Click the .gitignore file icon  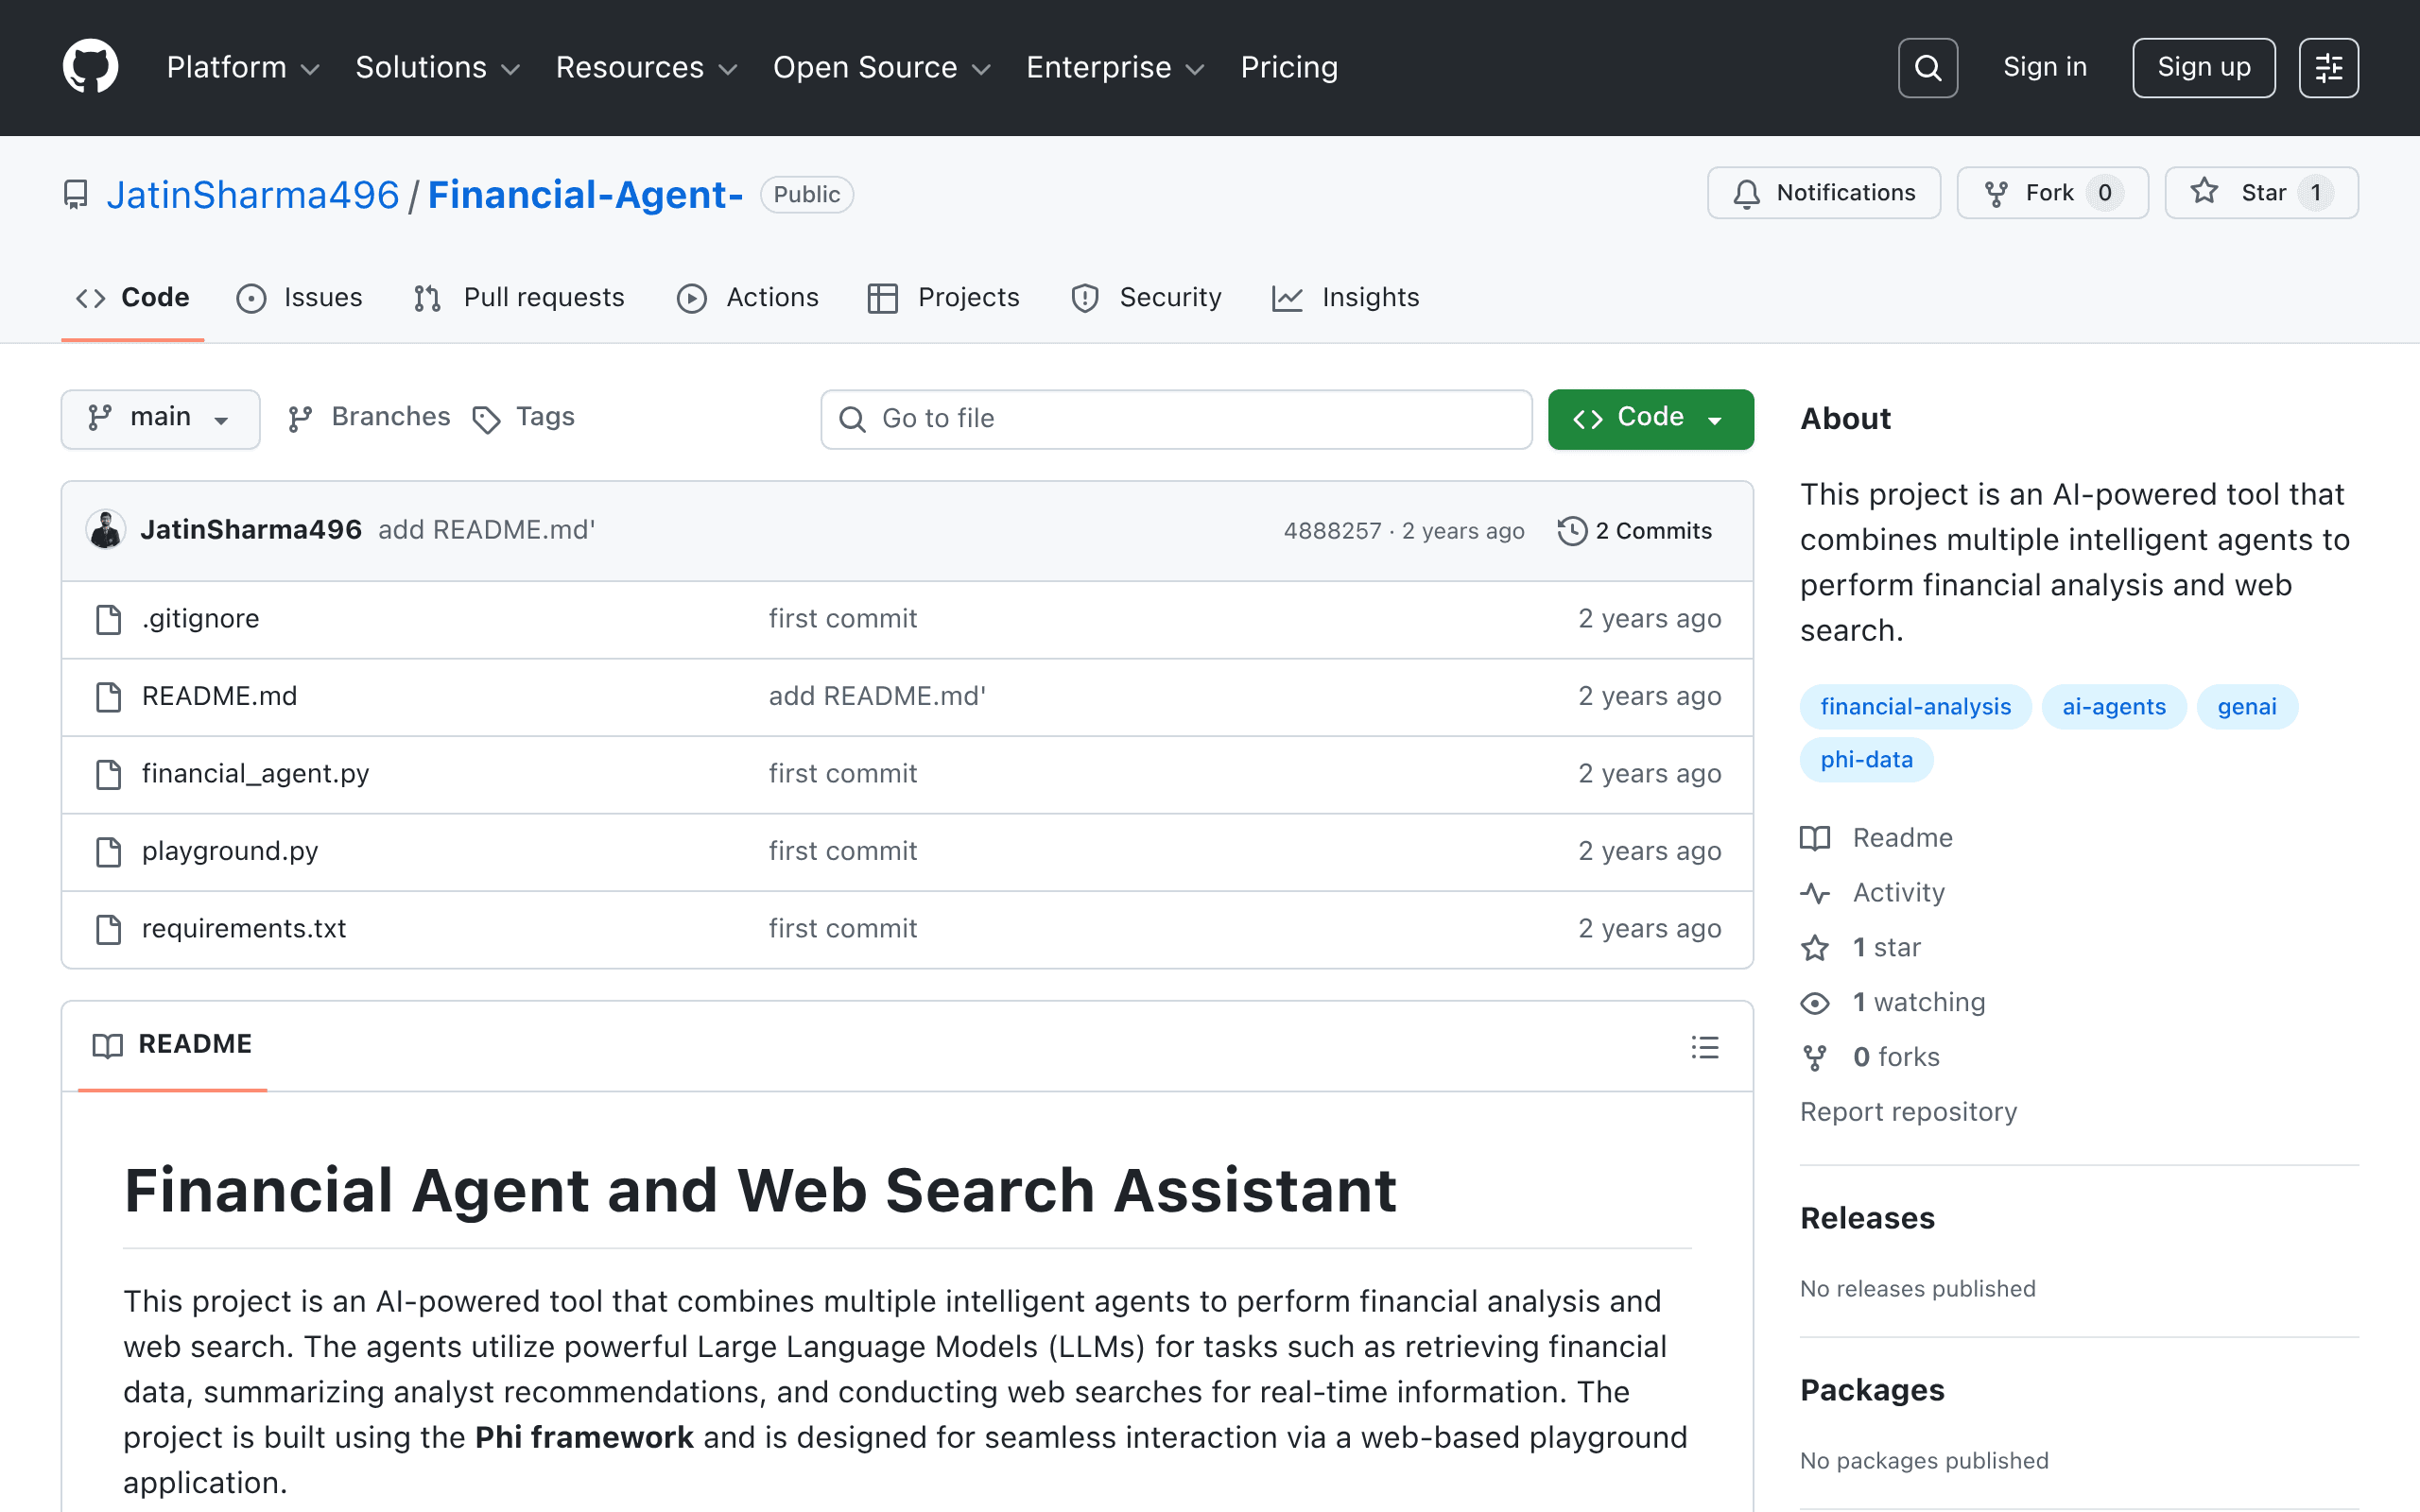pos(108,619)
